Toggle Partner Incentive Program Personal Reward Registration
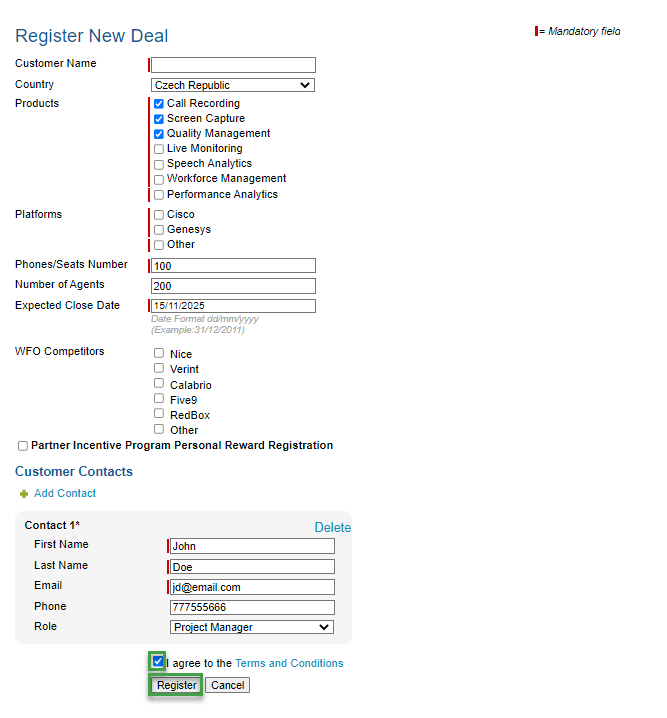This screenshot has width=667, height=718. coord(23,446)
